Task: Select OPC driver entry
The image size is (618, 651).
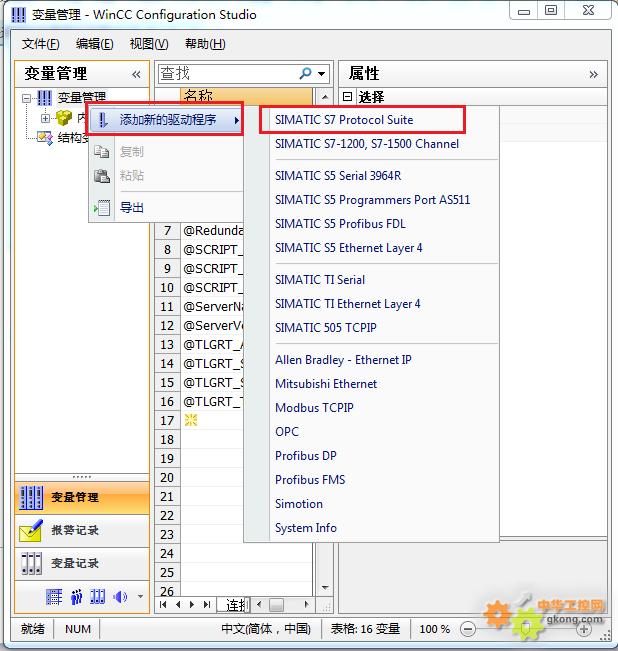Action: coord(286,432)
